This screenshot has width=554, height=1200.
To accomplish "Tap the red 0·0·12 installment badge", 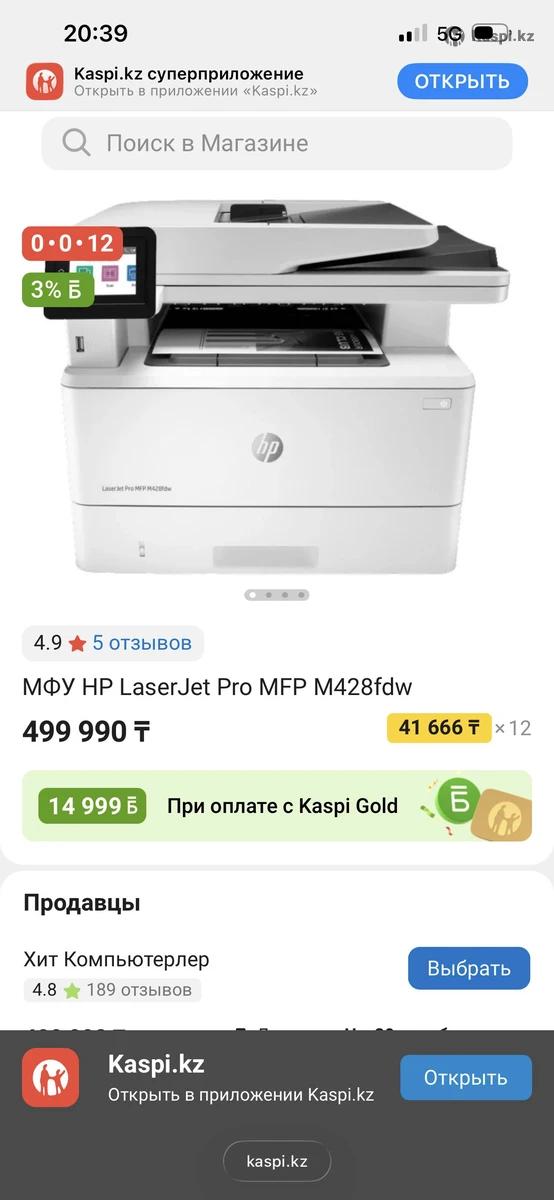I will (x=72, y=243).
